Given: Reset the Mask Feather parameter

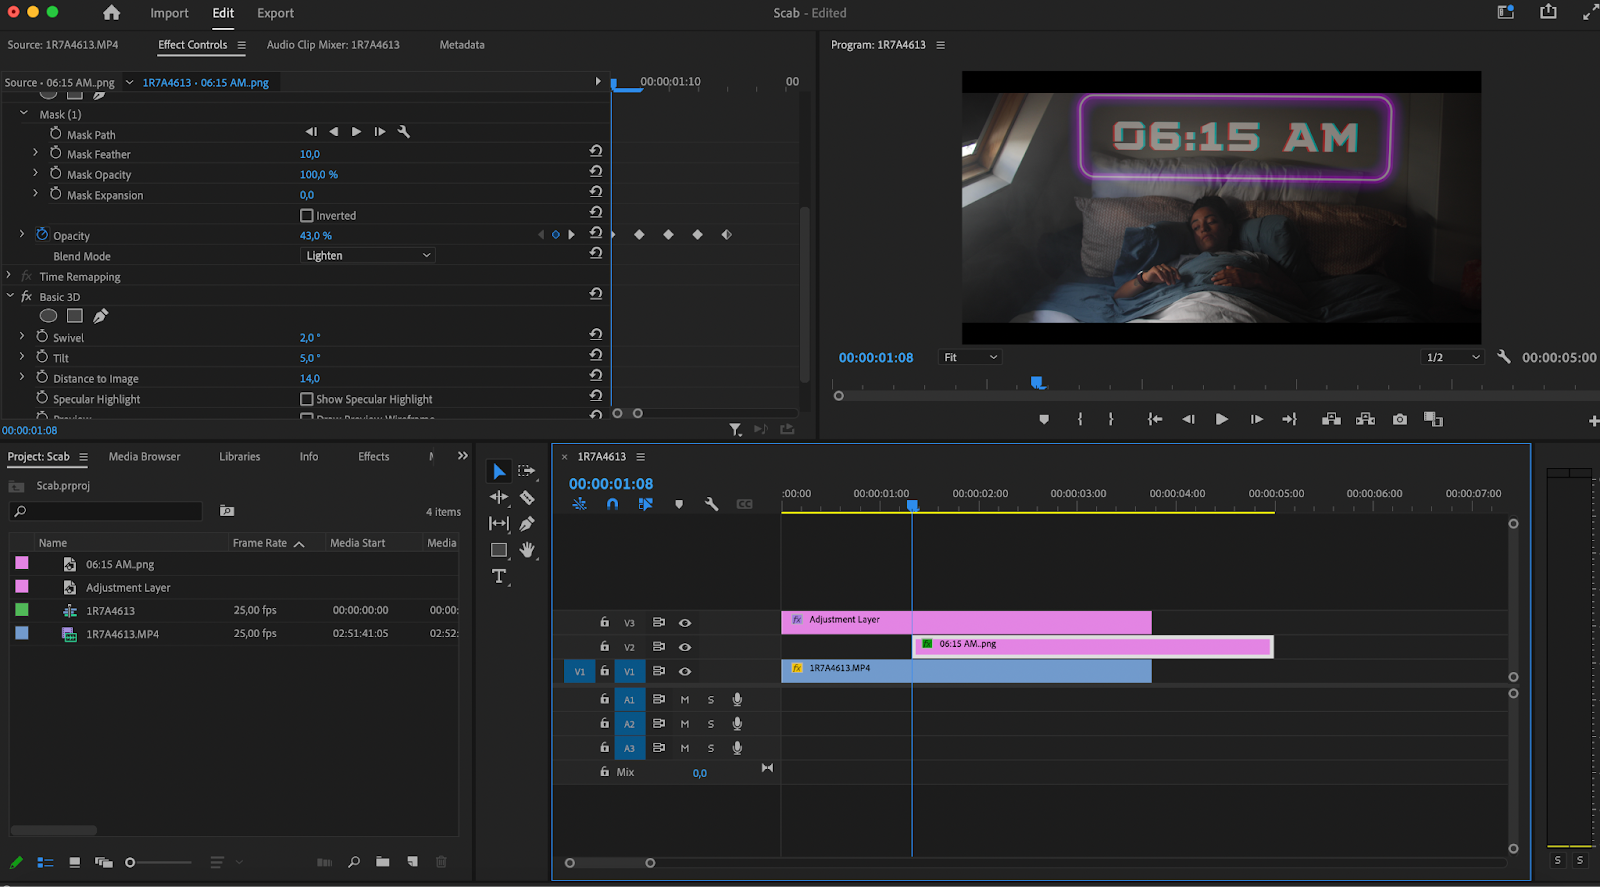Looking at the screenshot, I should coord(596,151).
